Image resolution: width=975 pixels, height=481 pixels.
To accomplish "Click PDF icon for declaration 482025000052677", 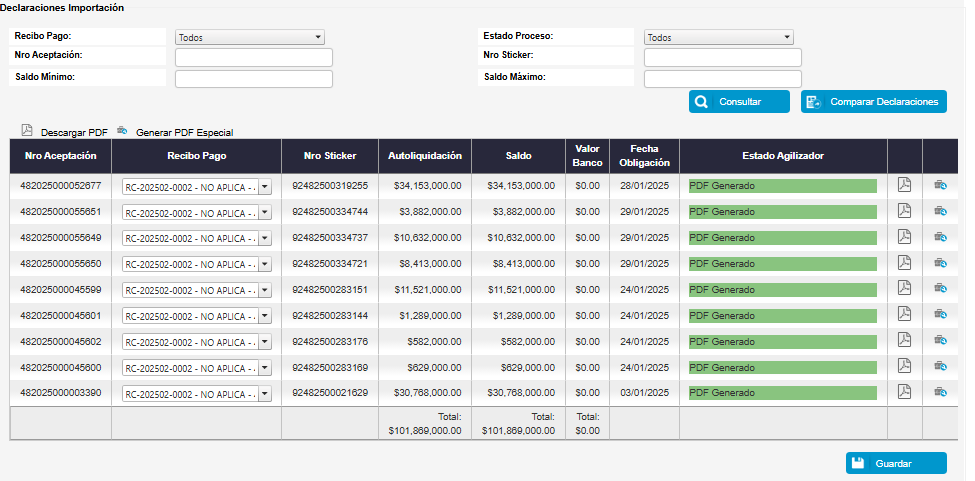I will click(904, 185).
